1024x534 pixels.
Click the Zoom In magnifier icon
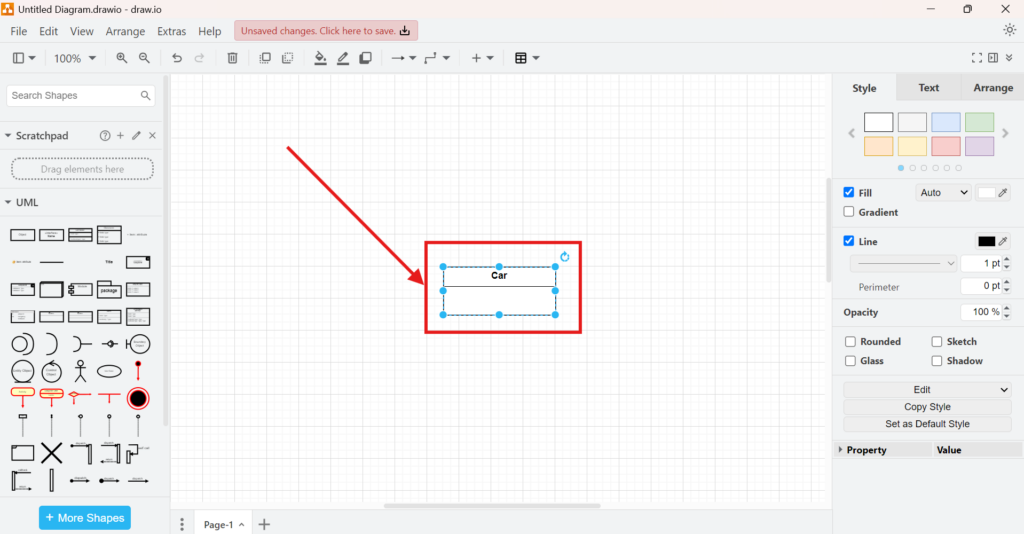tap(122, 58)
